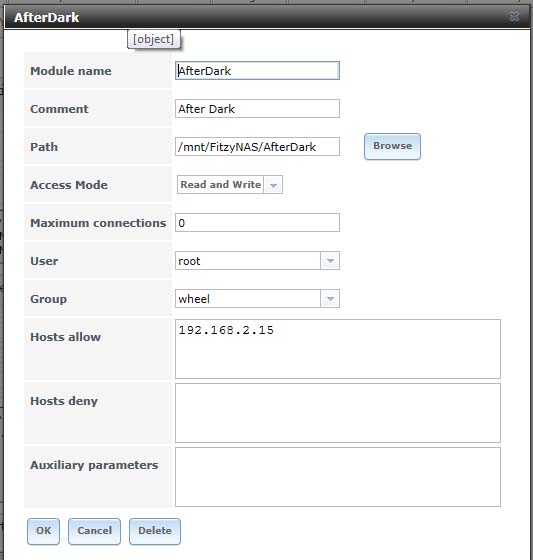Click the Access Mode label
This screenshot has width=533, height=560.
point(69,185)
